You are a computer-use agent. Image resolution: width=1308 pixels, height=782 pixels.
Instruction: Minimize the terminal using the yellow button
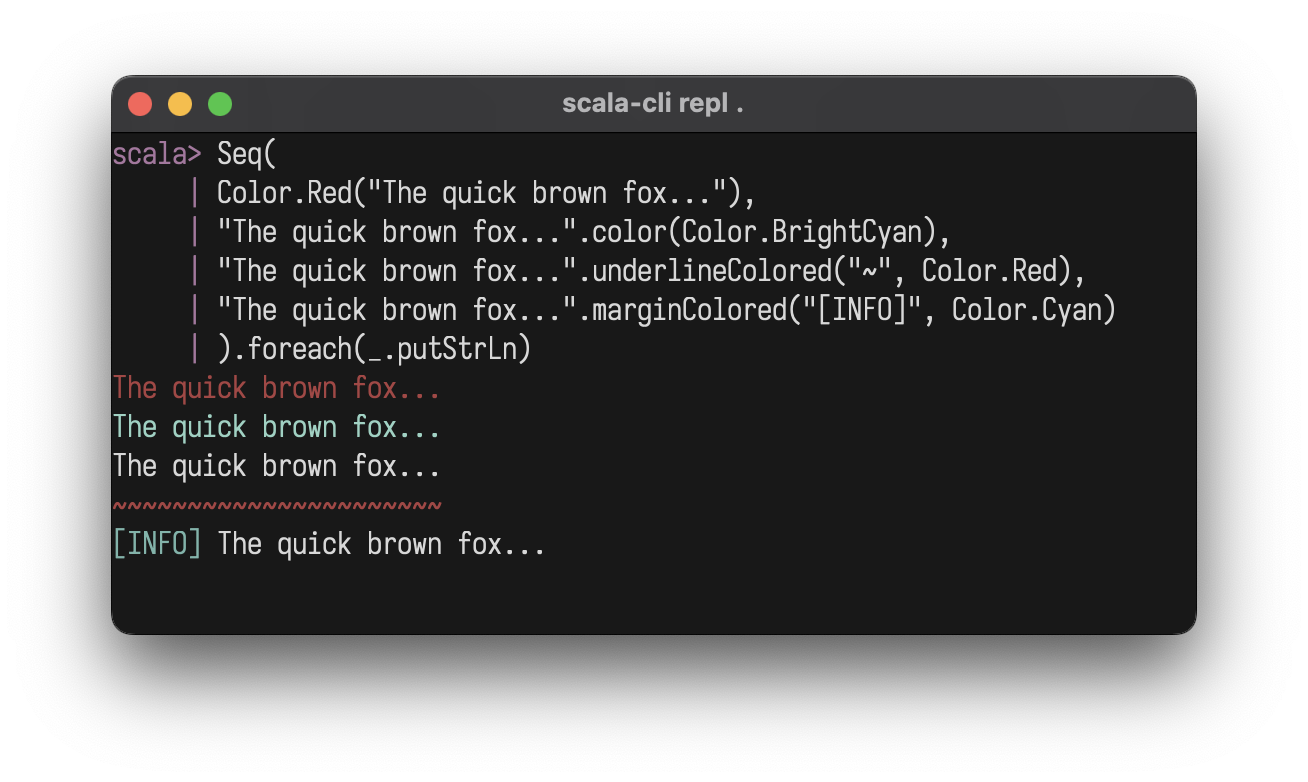[x=180, y=104]
